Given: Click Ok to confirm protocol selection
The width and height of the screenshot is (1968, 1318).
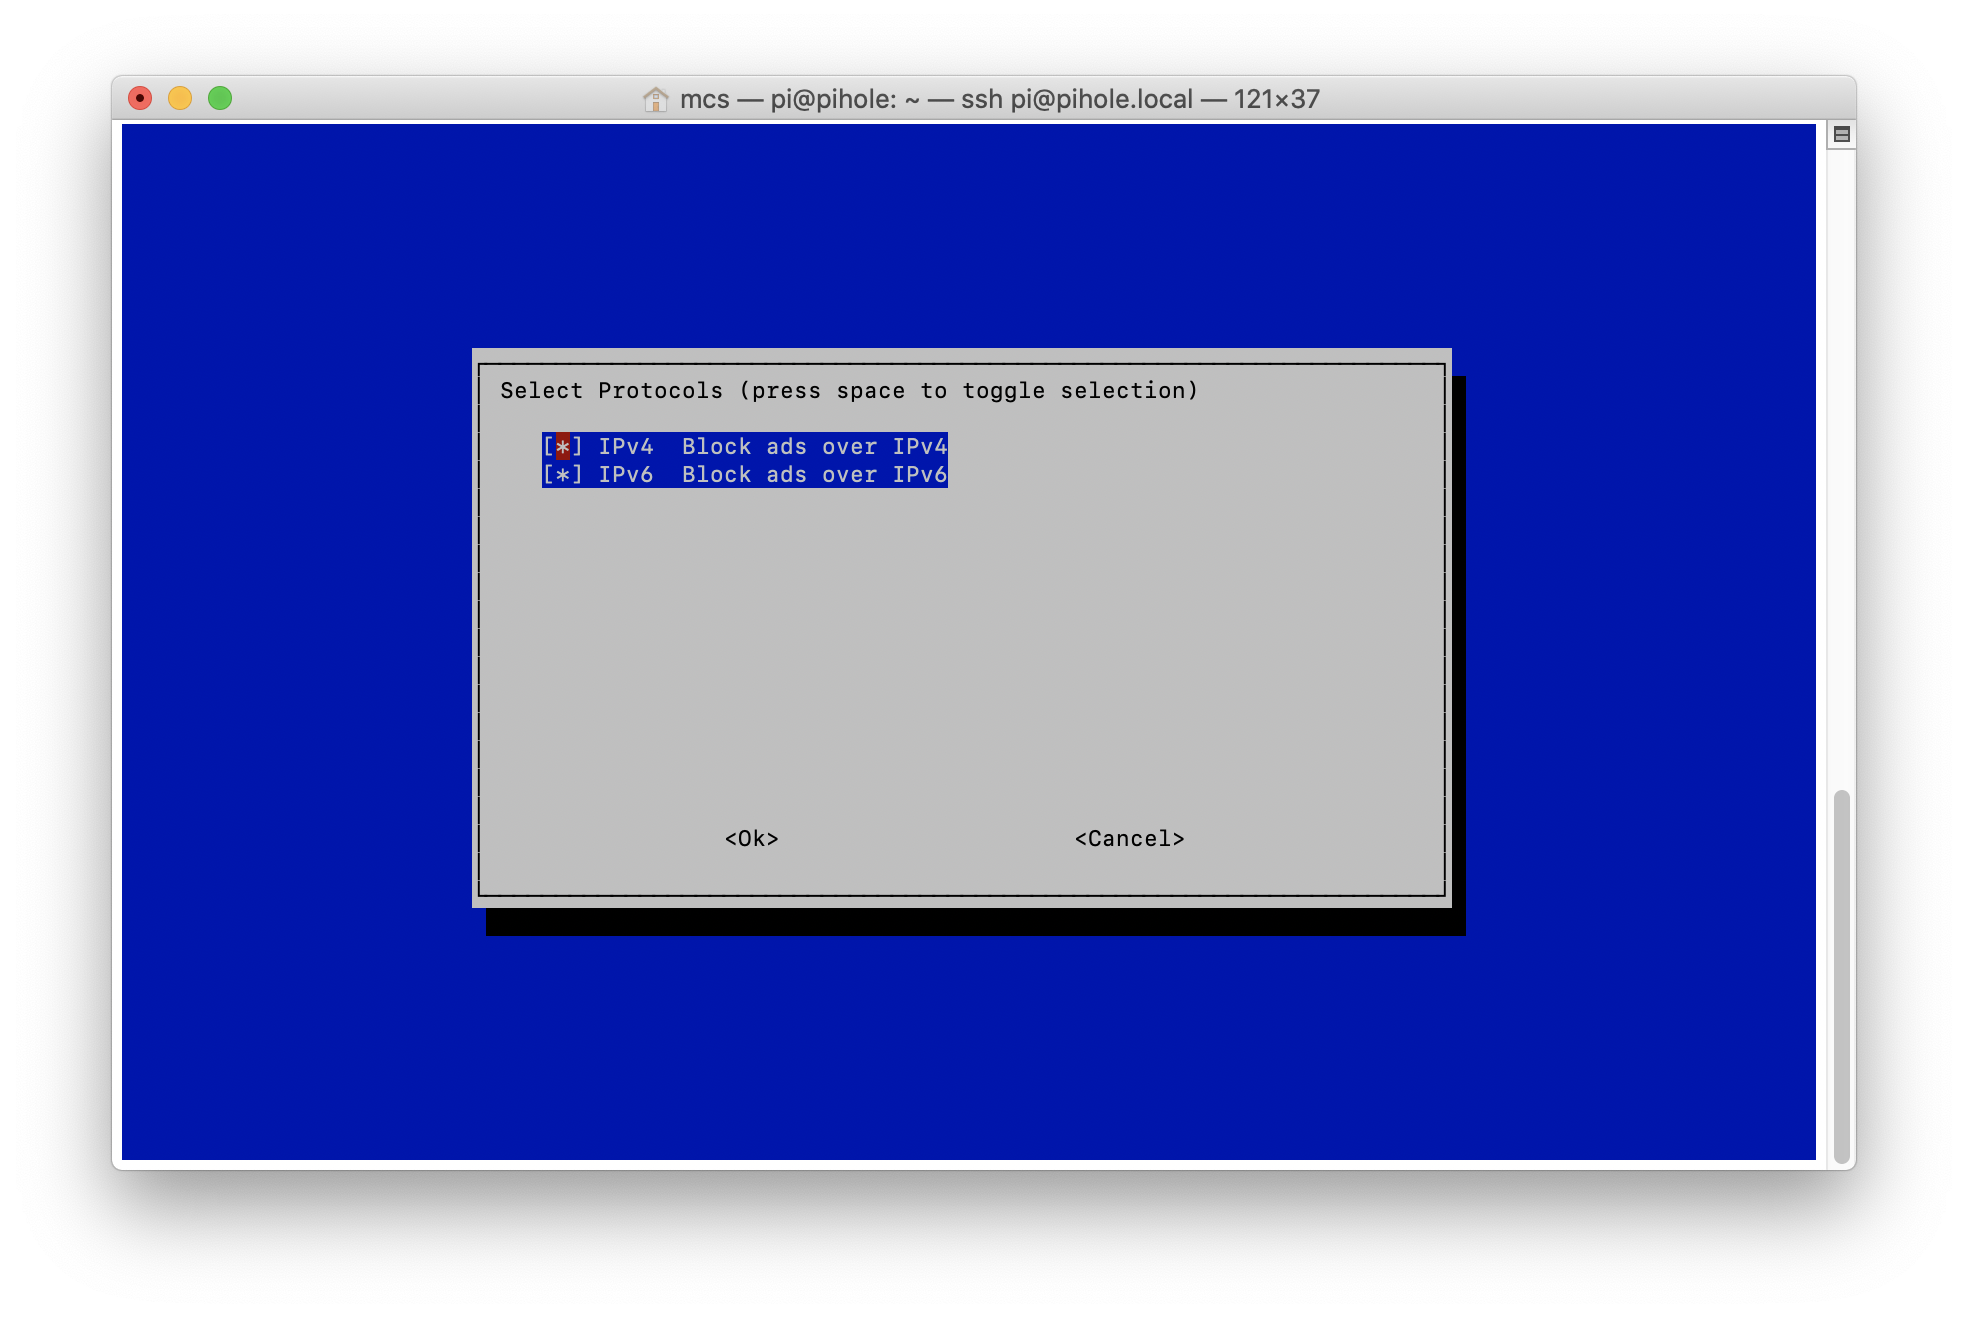Looking at the screenshot, I should click(752, 838).
